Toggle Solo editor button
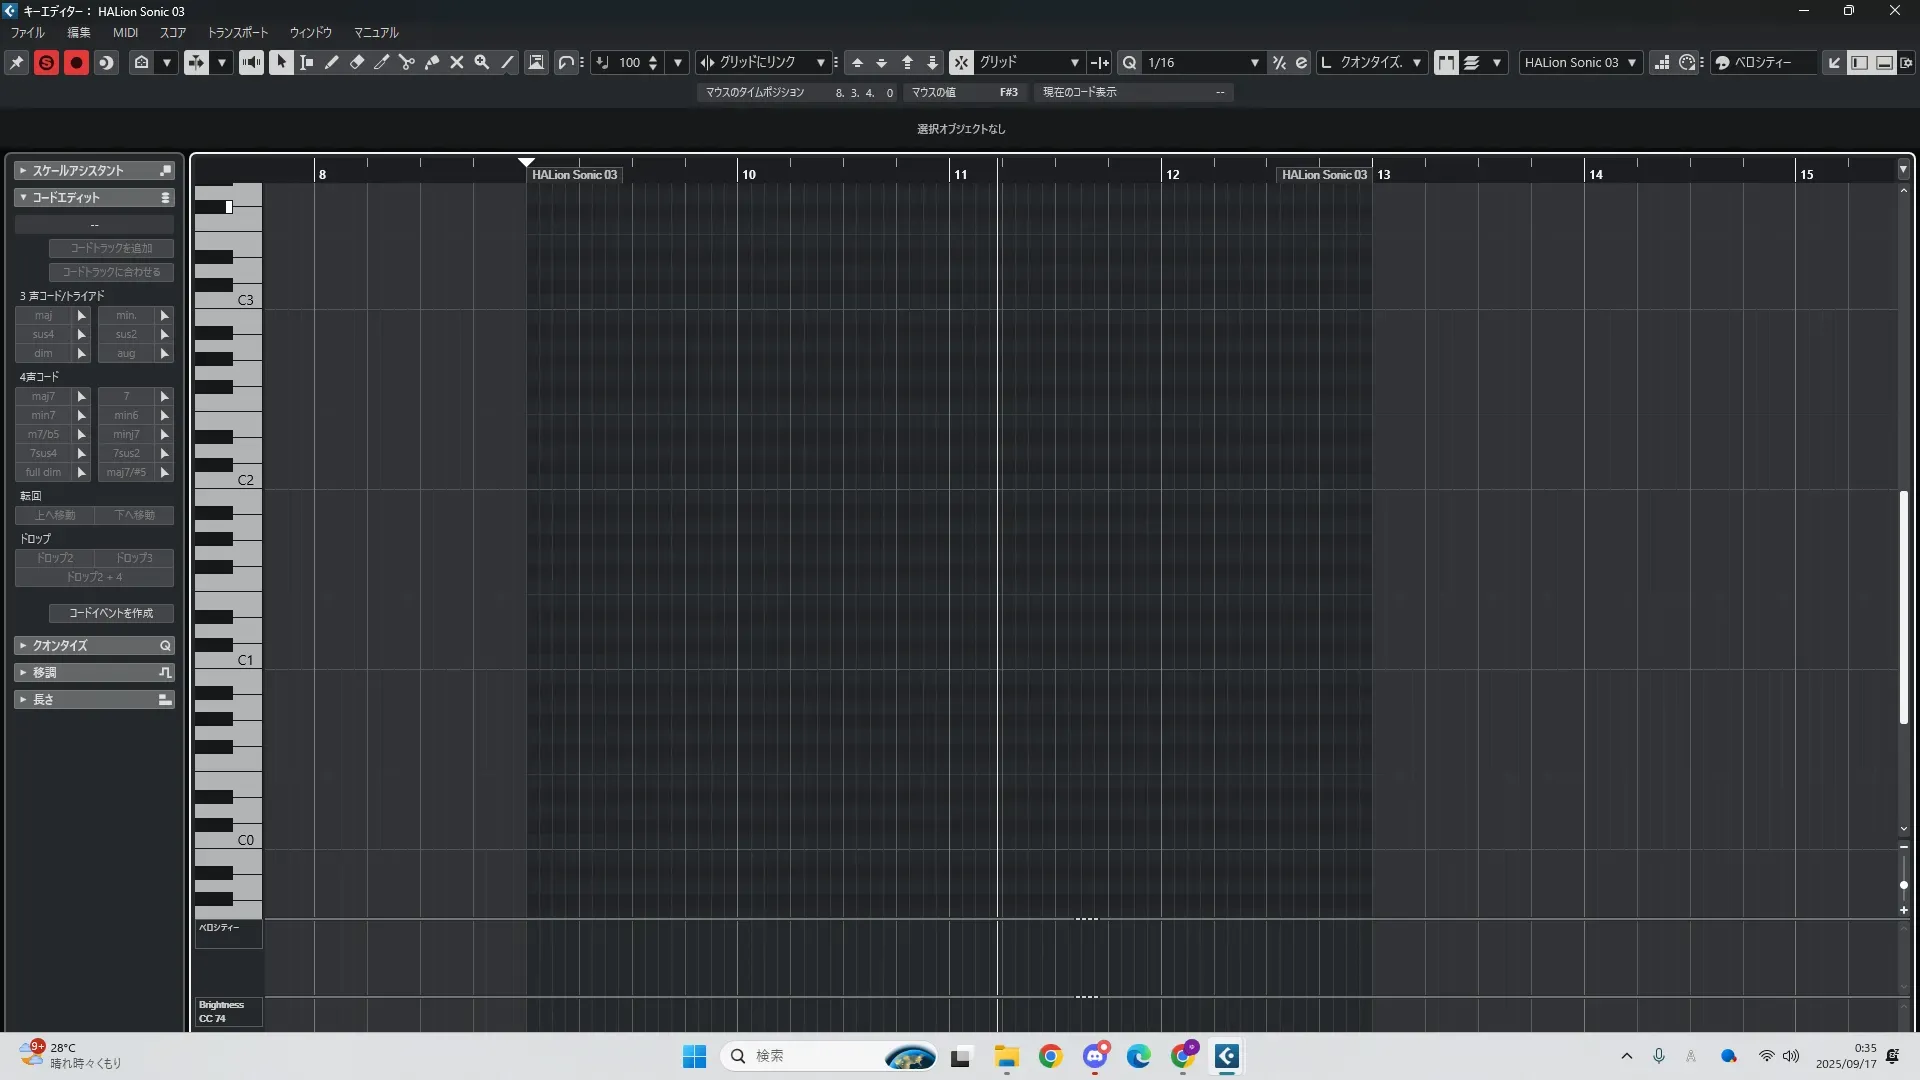1920x1080 pixels. point(46,62)
